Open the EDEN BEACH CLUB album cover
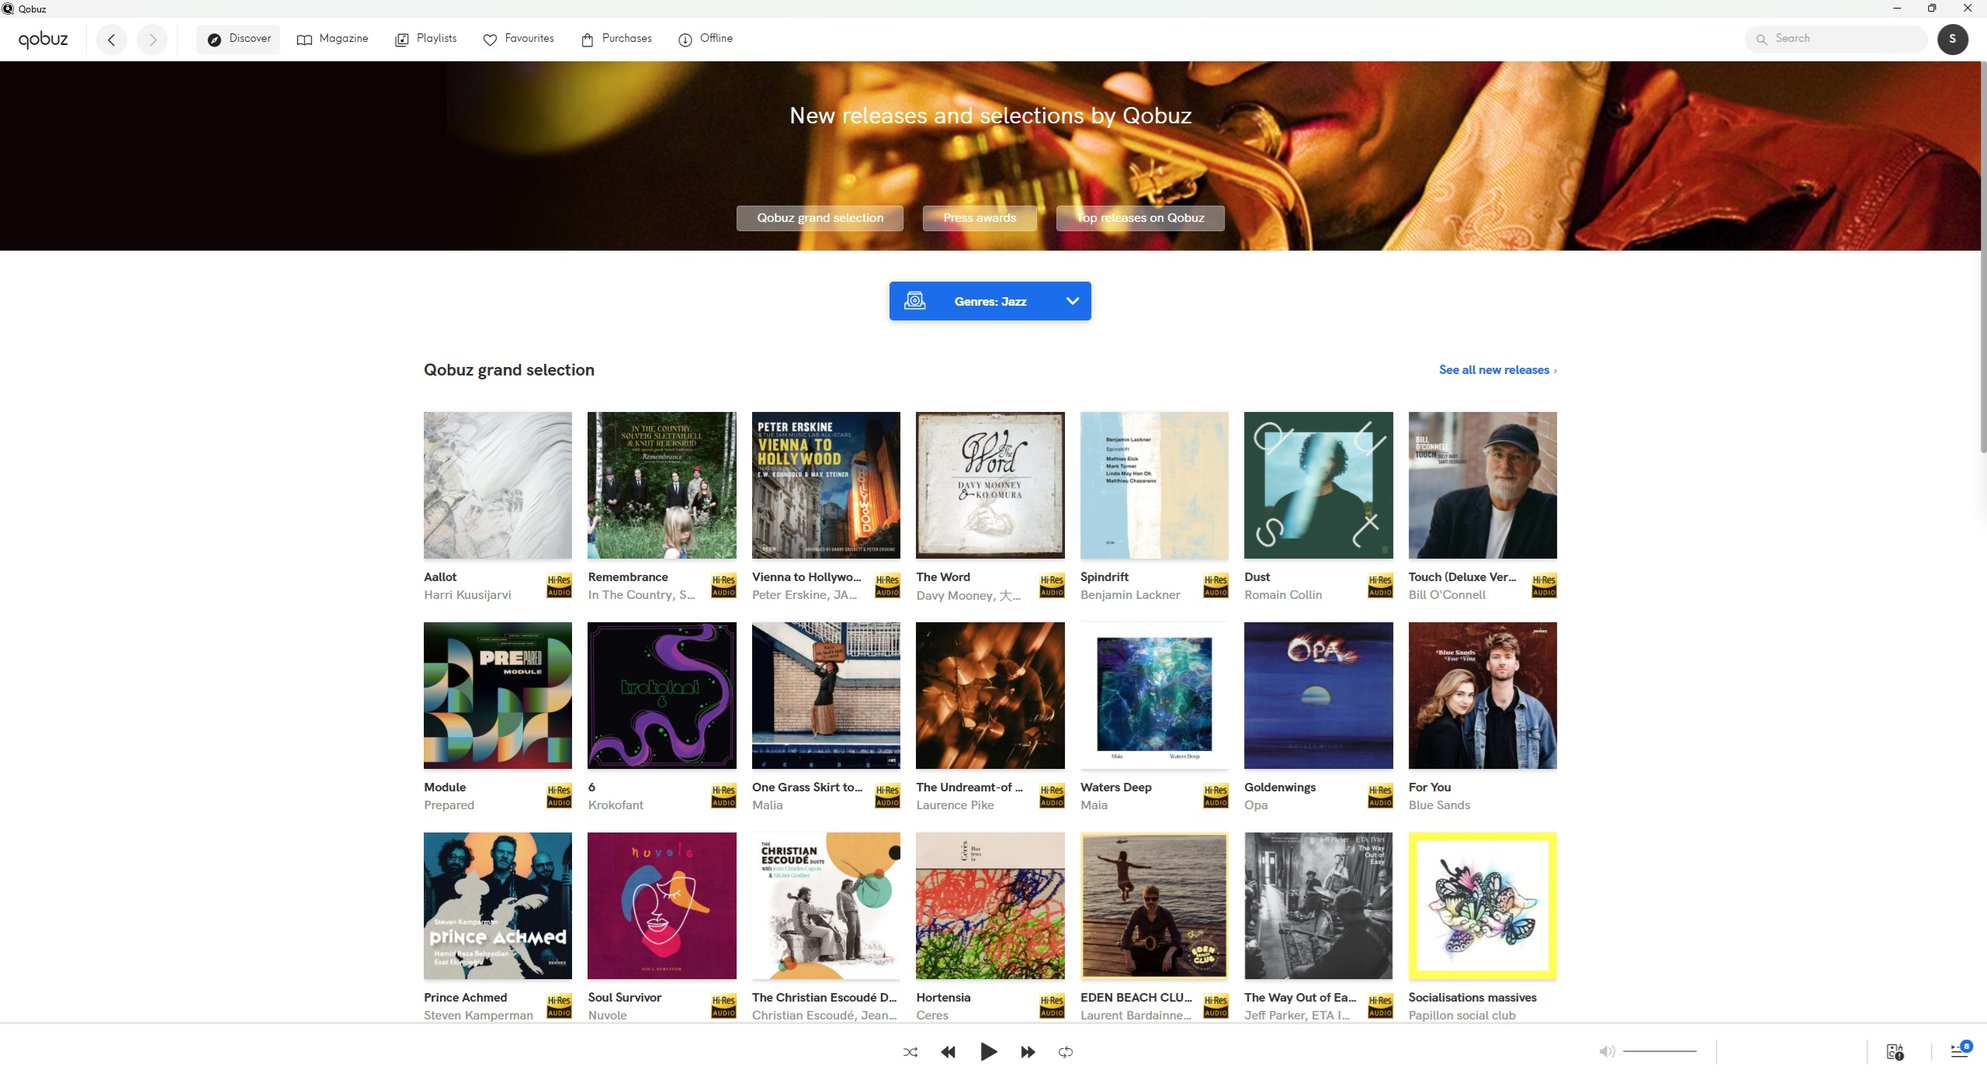The height and width of the screenshot is (1080, 1987). [1154, 906]
